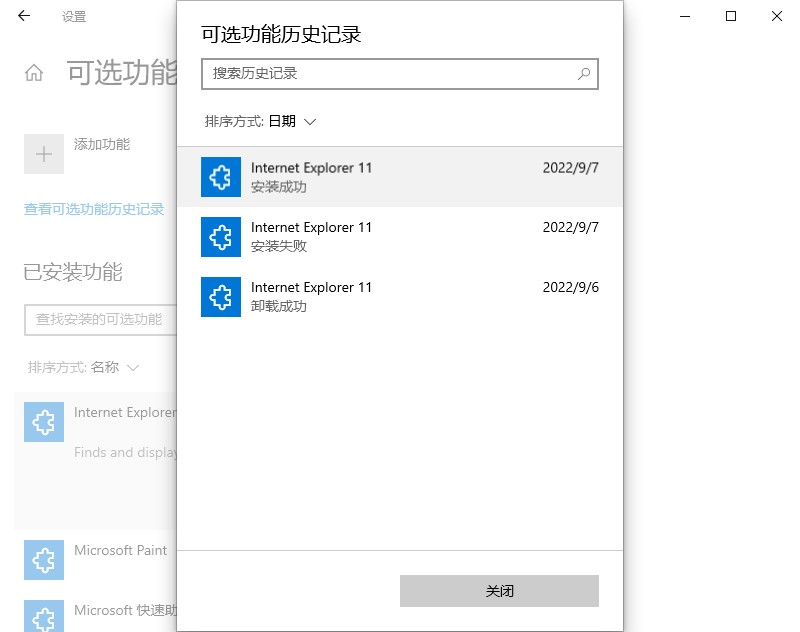
Task: Click the magnifier icon in history search box
Action: click(x=584, y=73)
